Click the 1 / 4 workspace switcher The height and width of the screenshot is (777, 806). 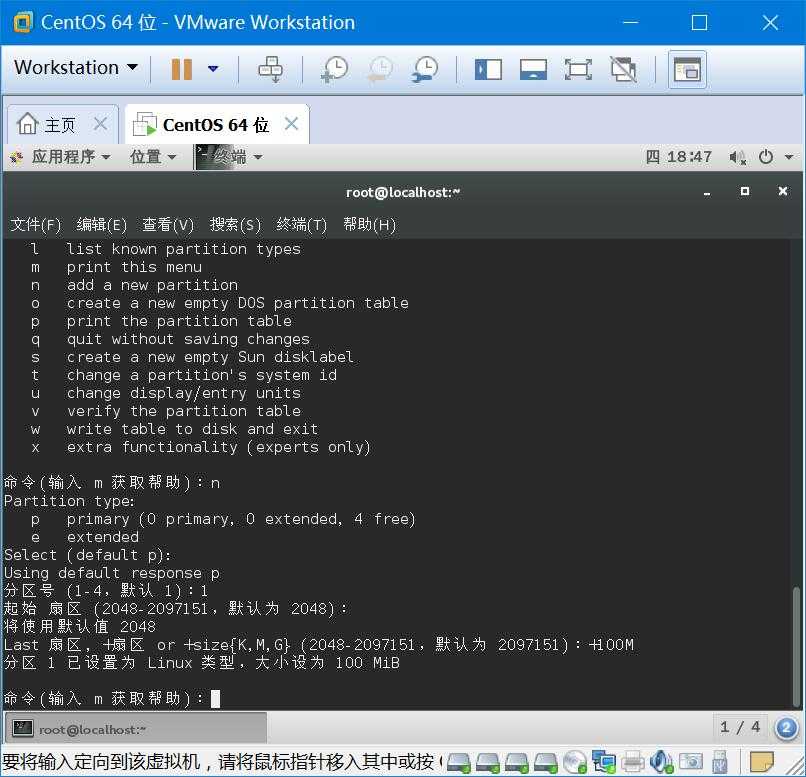(x=740, y=727)
